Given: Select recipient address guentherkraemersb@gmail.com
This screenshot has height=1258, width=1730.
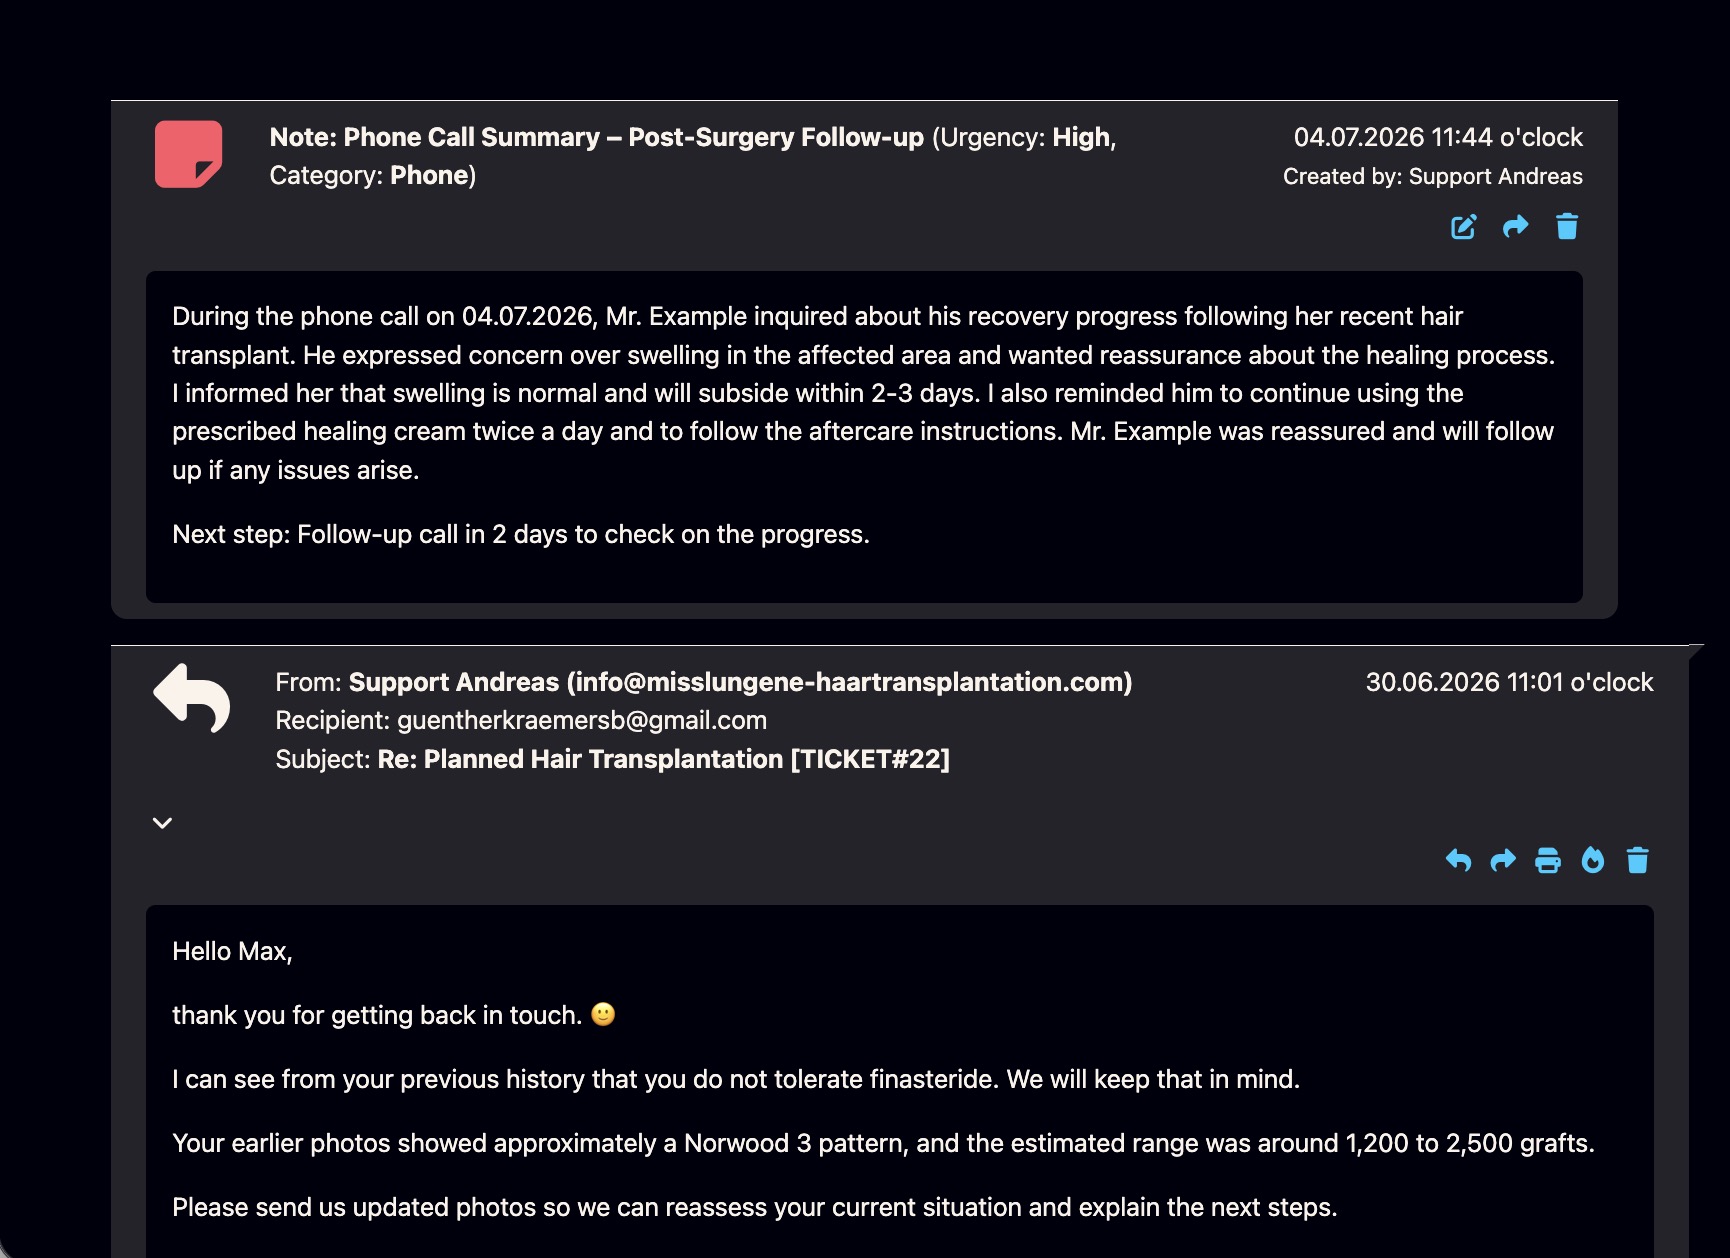Looking at the screenshot, I should 582,720.
